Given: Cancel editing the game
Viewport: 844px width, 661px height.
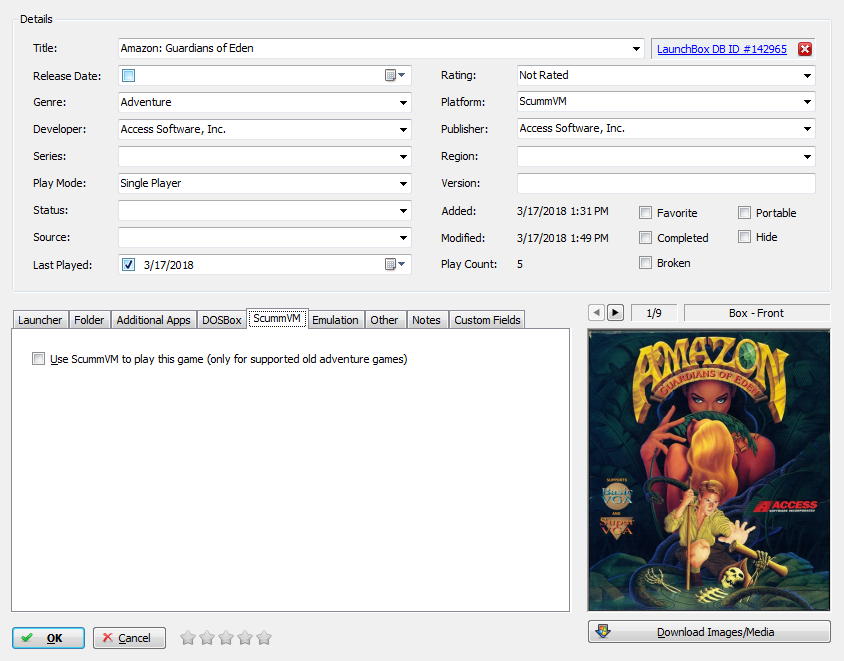Looking at the screenshot, I should (129, 638).
